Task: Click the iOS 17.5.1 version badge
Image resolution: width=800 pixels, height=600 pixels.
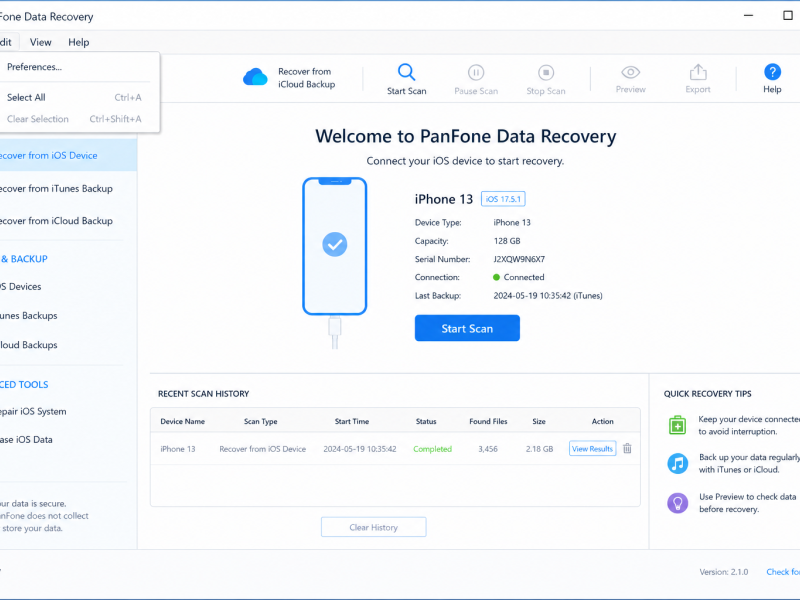Action: (x=503, y=199)
